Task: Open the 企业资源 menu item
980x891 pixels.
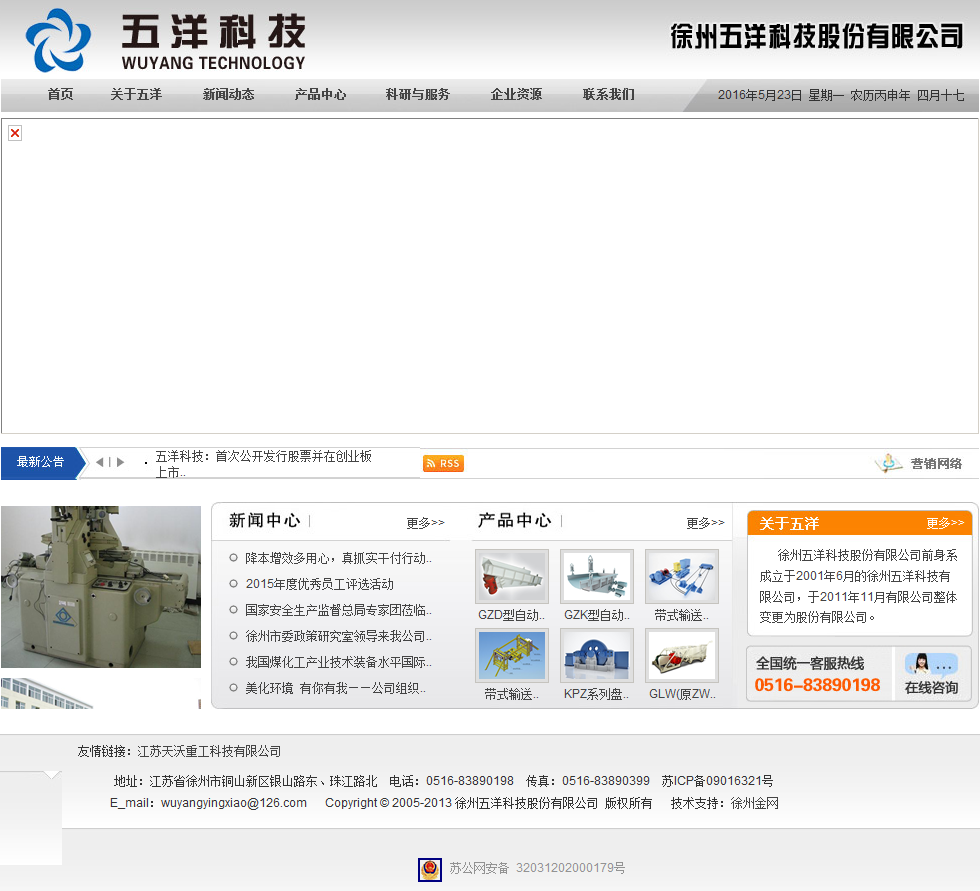Action: click(x=516, y=94)
